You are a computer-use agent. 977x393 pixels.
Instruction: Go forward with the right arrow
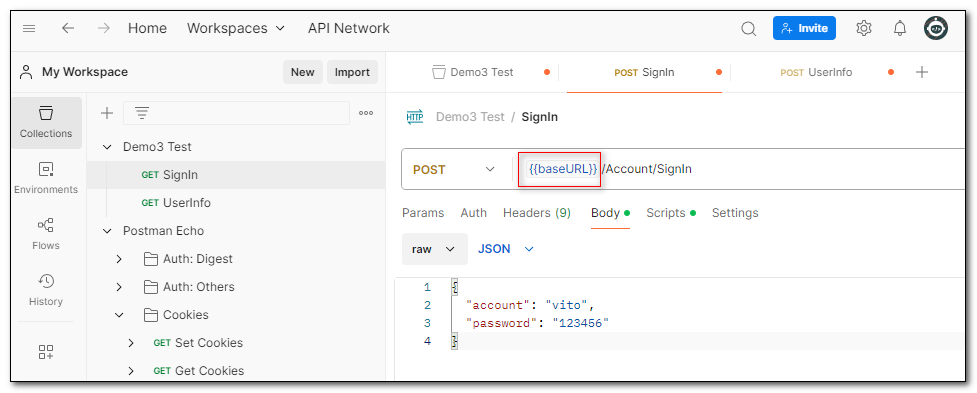click(103, 29)
